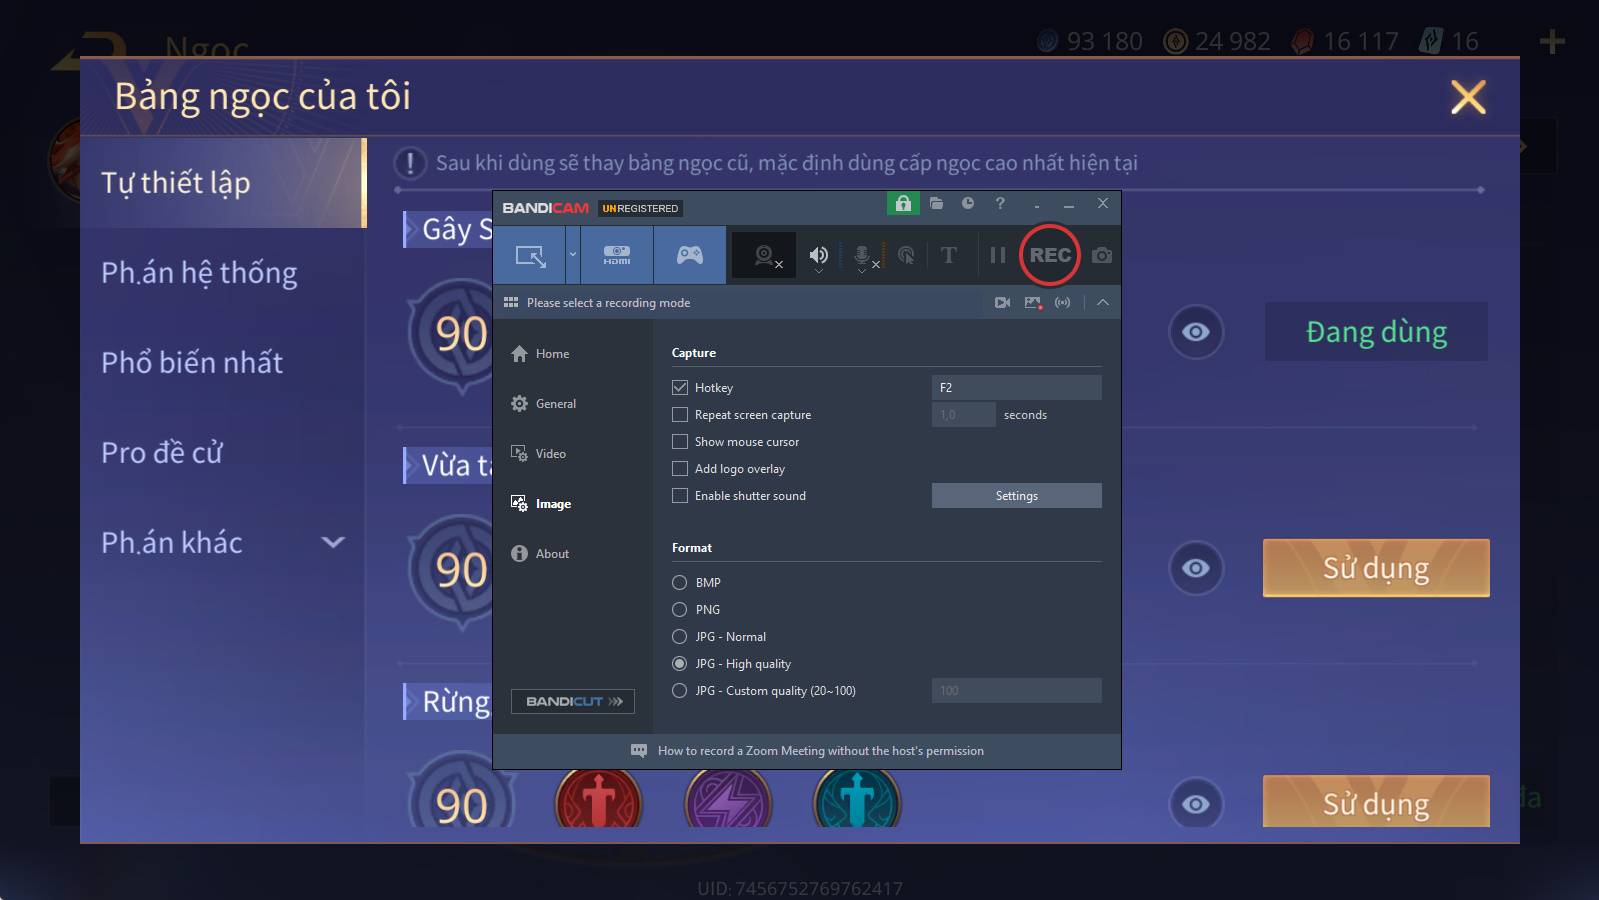Expand the Ph.án khác category

pos(332,542)
